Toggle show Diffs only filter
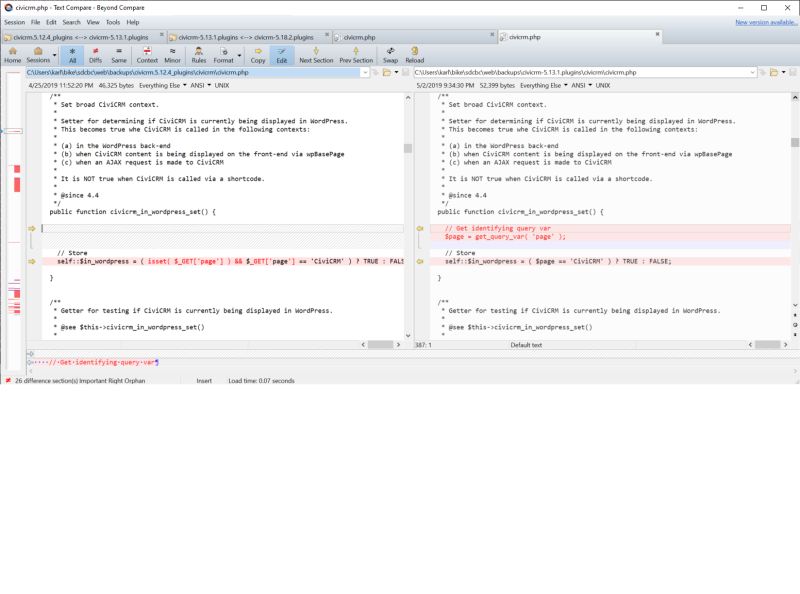The height and width of the screenshot is (594, 800). click(x=95, y=55)
